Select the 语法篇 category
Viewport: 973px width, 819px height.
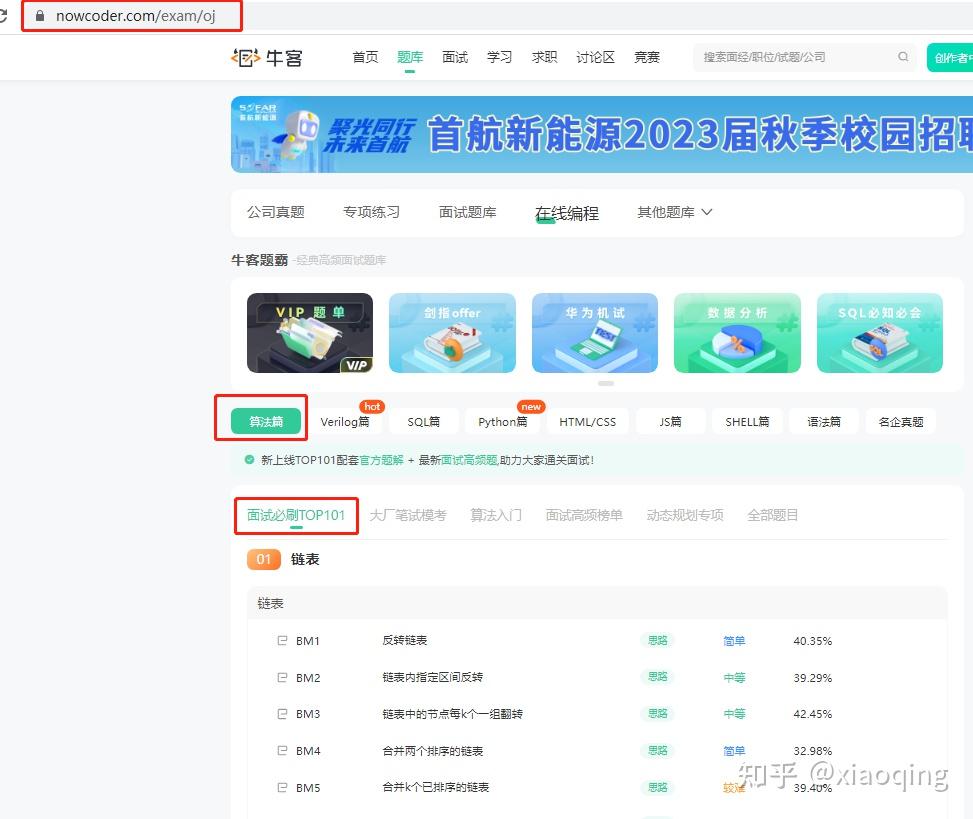tap(823, 422)
